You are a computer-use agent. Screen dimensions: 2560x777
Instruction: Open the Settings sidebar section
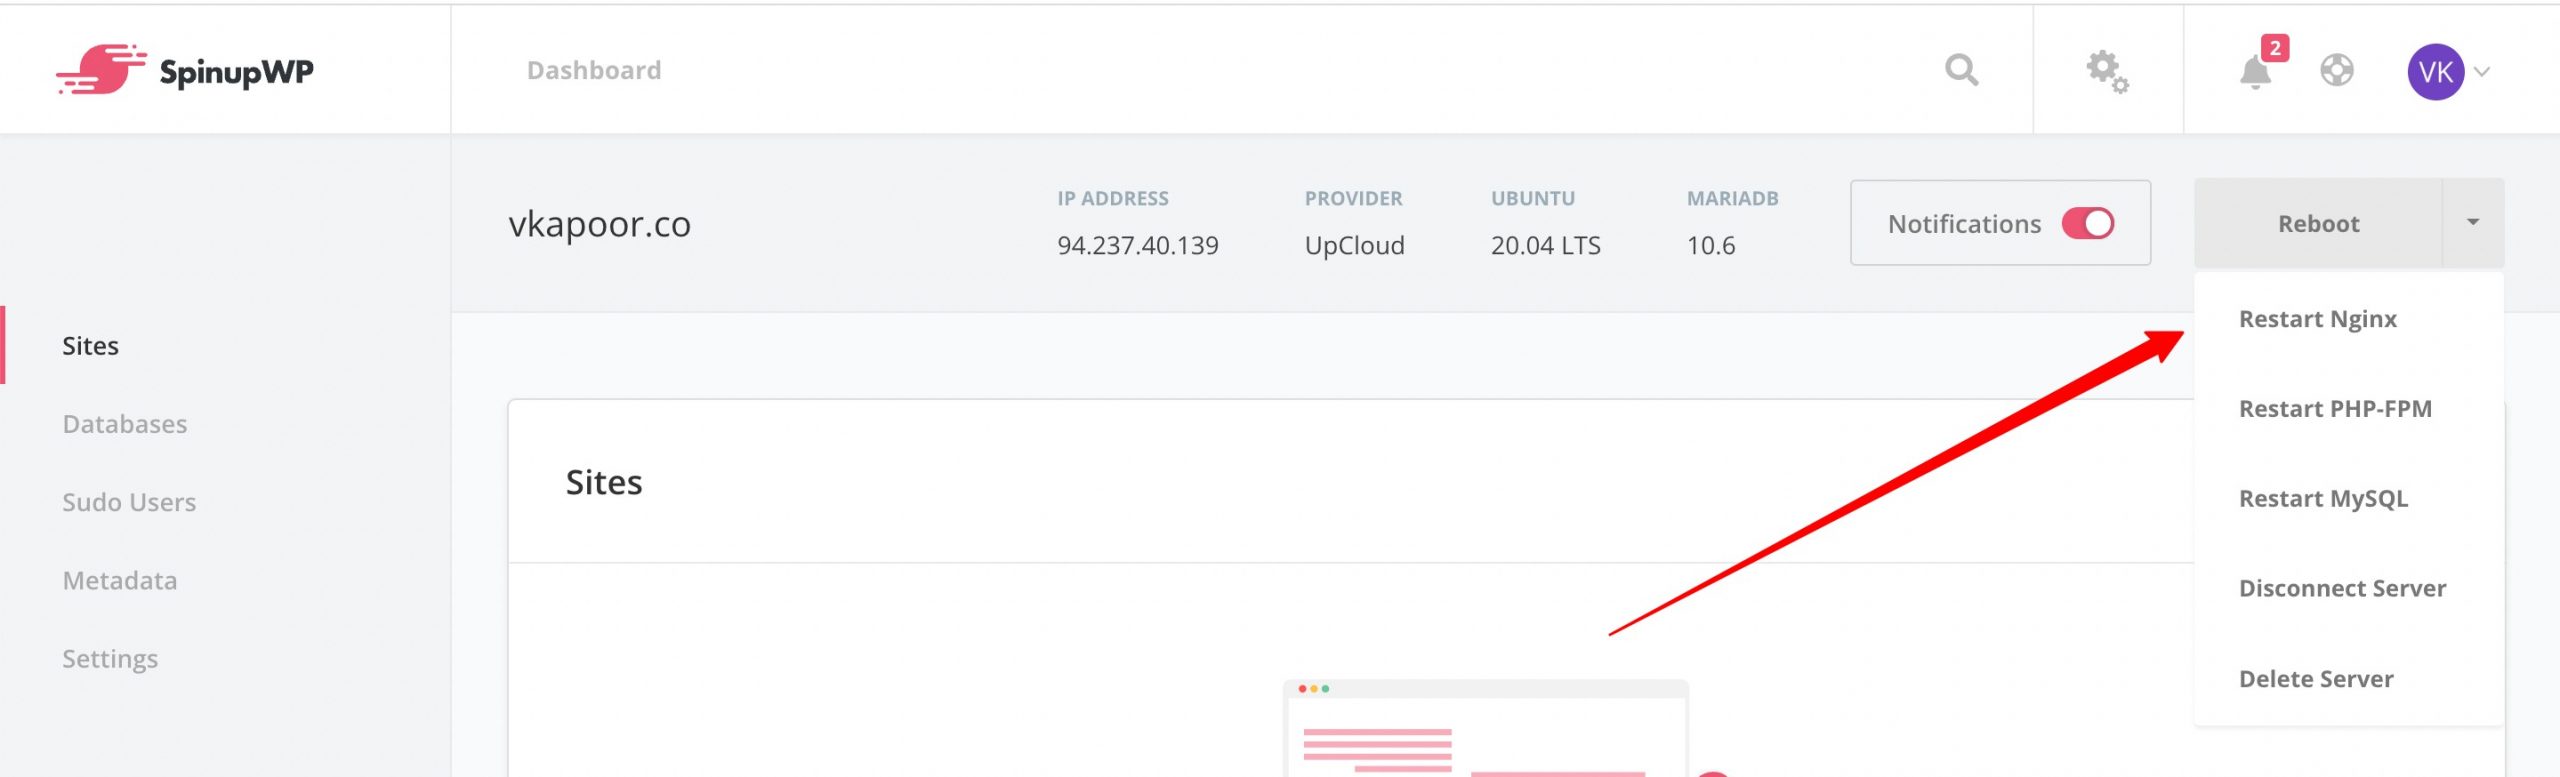click(110, 659)
